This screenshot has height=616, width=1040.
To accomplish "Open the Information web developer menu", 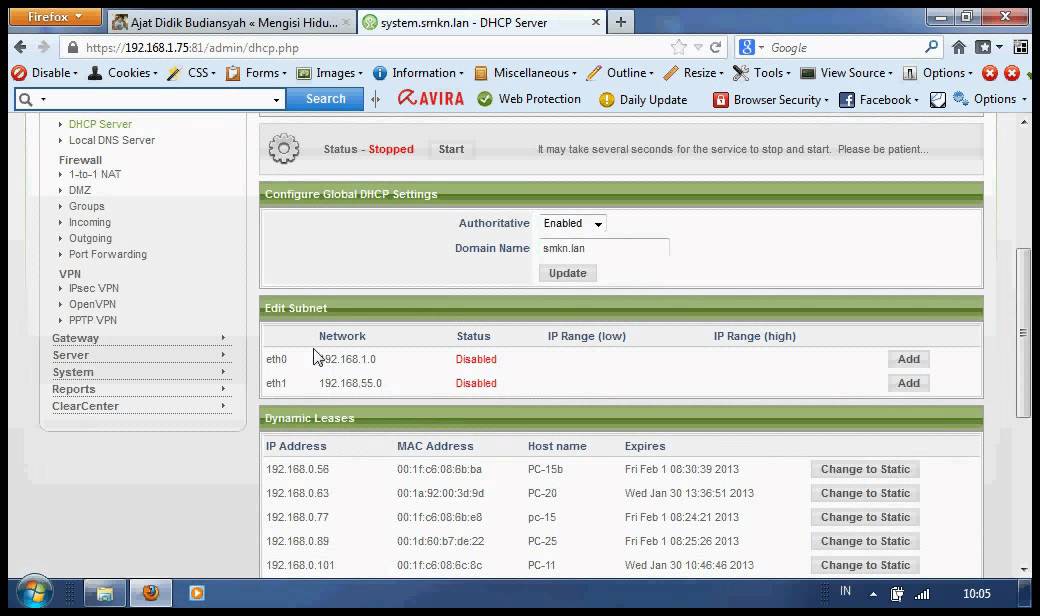I will tap(418, 73).
